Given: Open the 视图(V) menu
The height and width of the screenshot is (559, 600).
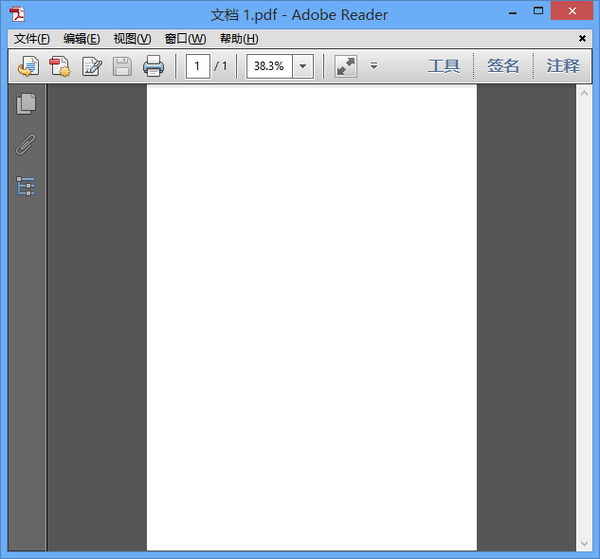Looking at the screenshot, I should coord(132,39).
